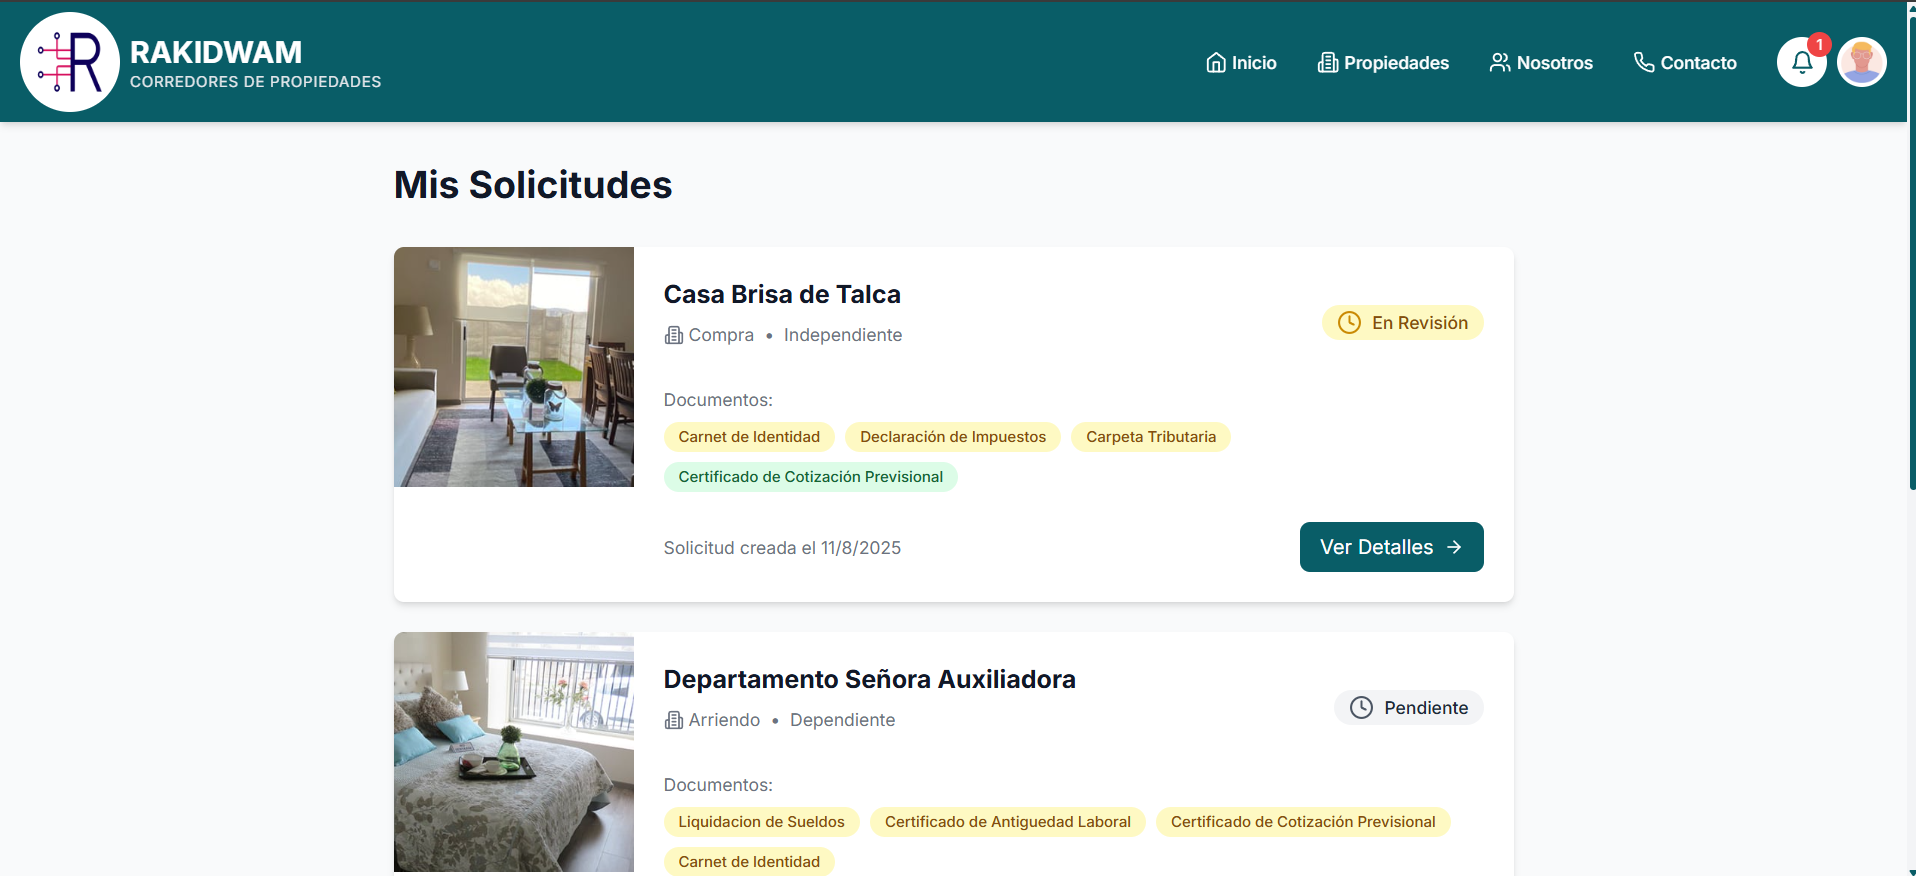Screen dimensions: 1916x876
Task: Select the green Certificado de Cotización Previsional tag
Action: pyautogui.click(x=810, y=477)
